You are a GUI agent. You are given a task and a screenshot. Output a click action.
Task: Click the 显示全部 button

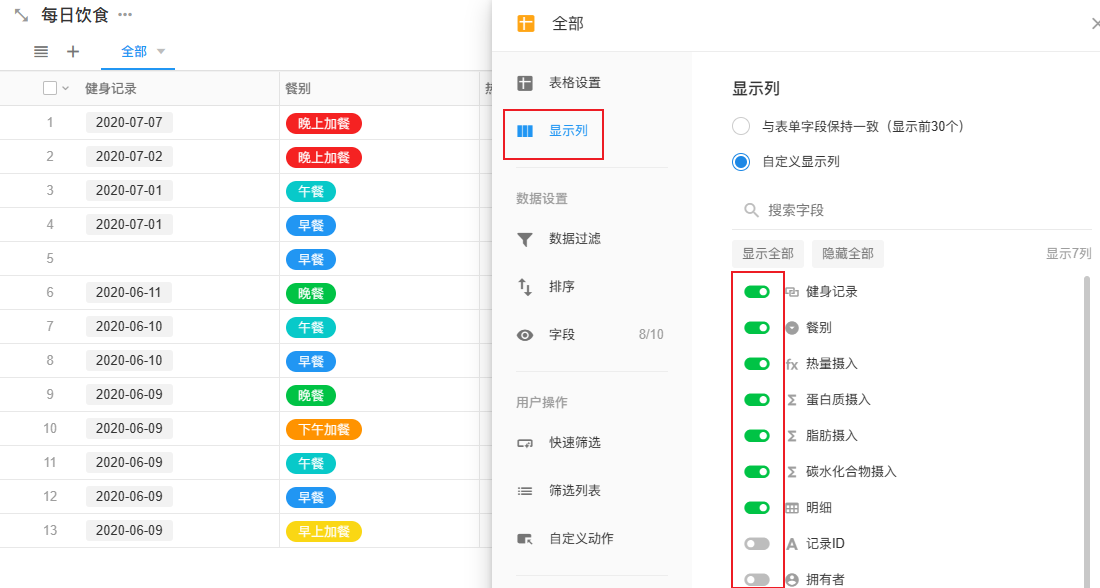coord(768,254)
